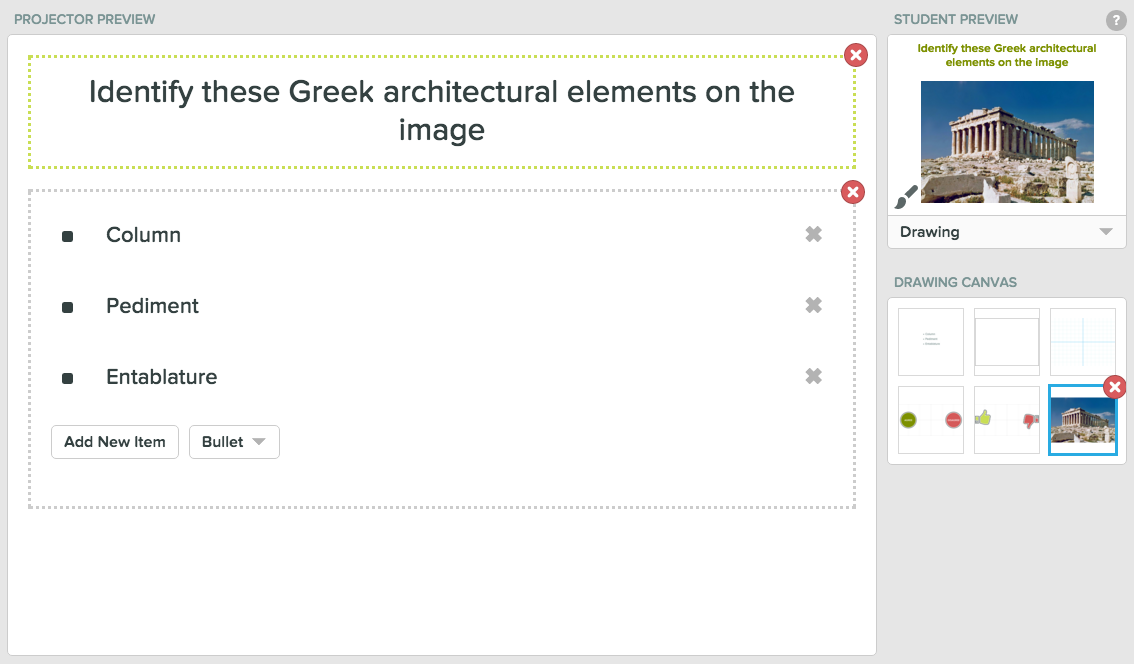Viewport: 1134px width, 664px height.
Task: Delete the Parthenon drawing canvas
Action: 1114,387
